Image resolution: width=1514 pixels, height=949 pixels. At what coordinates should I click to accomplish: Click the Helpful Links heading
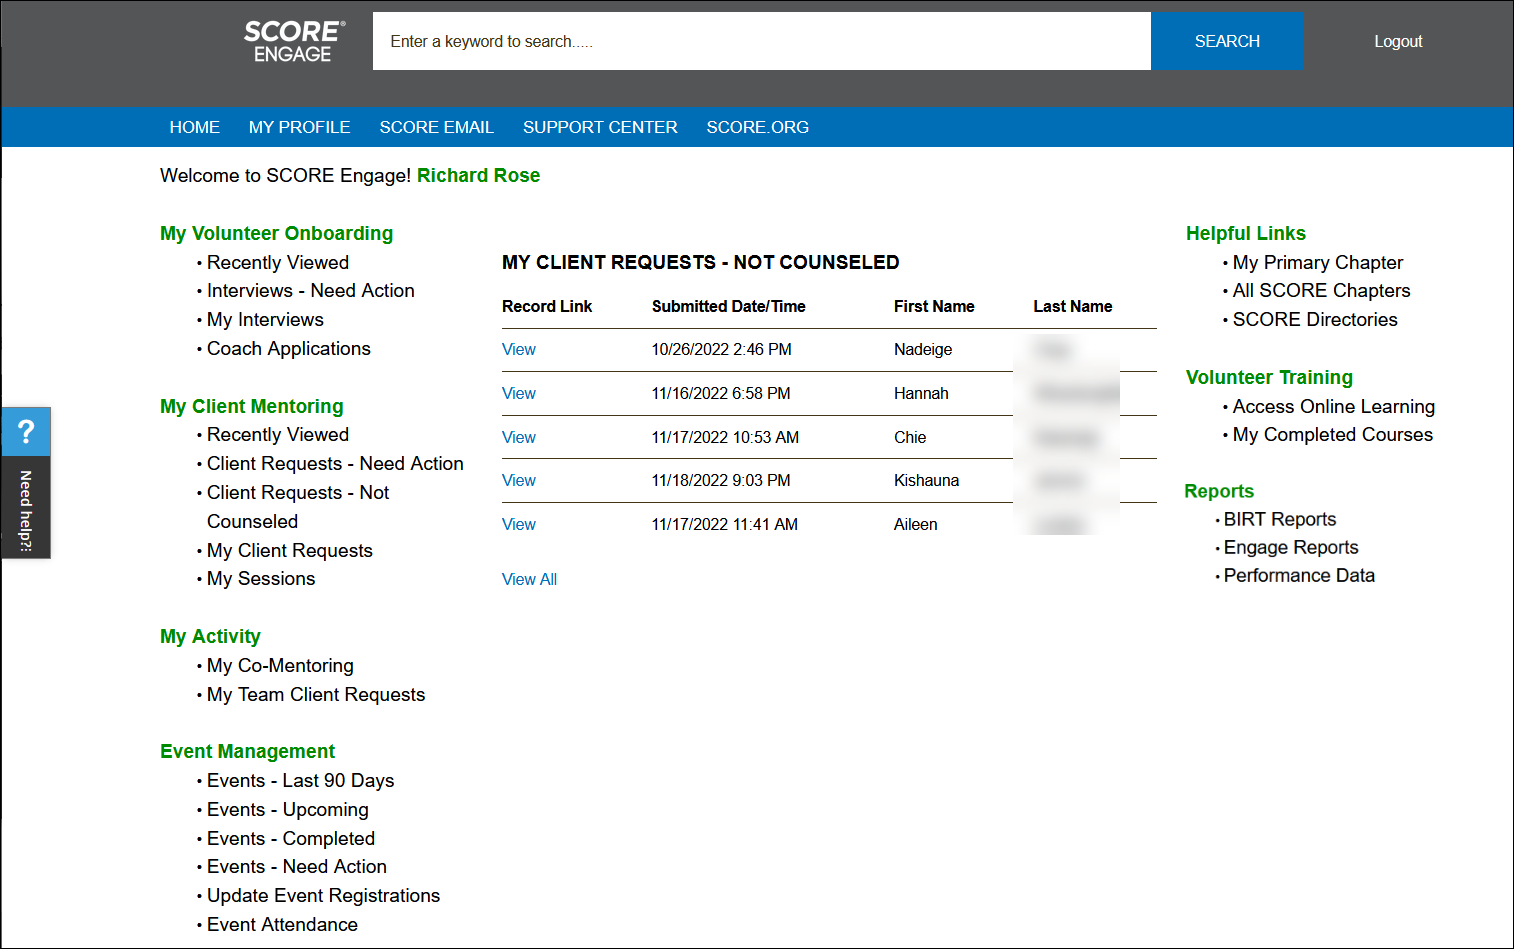coord(1245,233)
